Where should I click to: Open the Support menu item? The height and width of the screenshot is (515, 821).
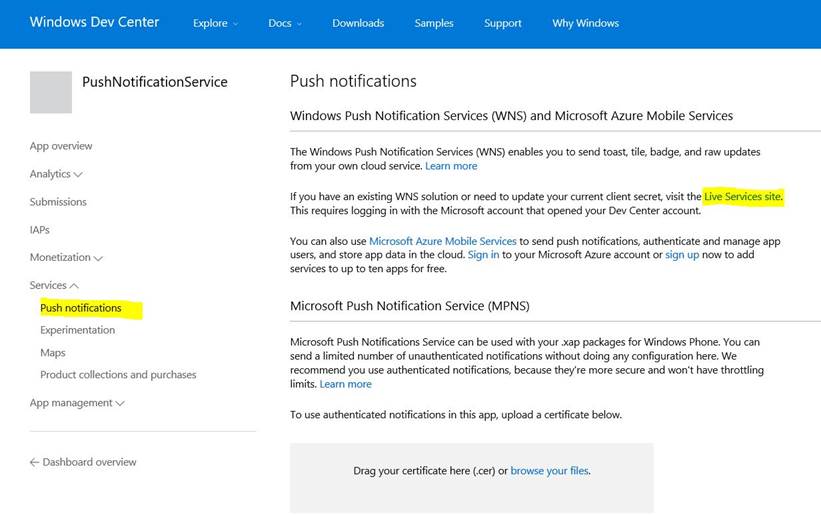(503, 23)
